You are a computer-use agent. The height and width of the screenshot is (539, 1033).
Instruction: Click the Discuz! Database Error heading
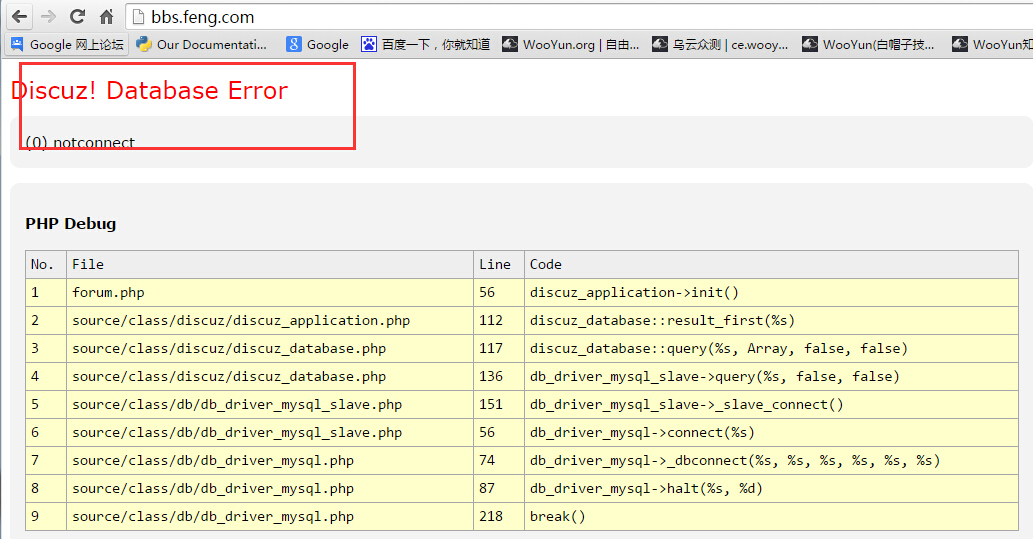(x=150, y=90)
